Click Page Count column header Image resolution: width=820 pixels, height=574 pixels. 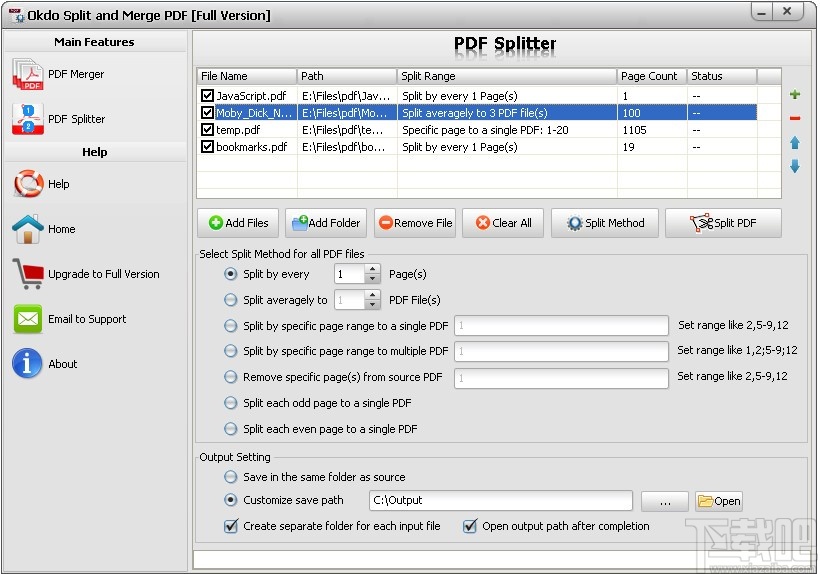652,76
